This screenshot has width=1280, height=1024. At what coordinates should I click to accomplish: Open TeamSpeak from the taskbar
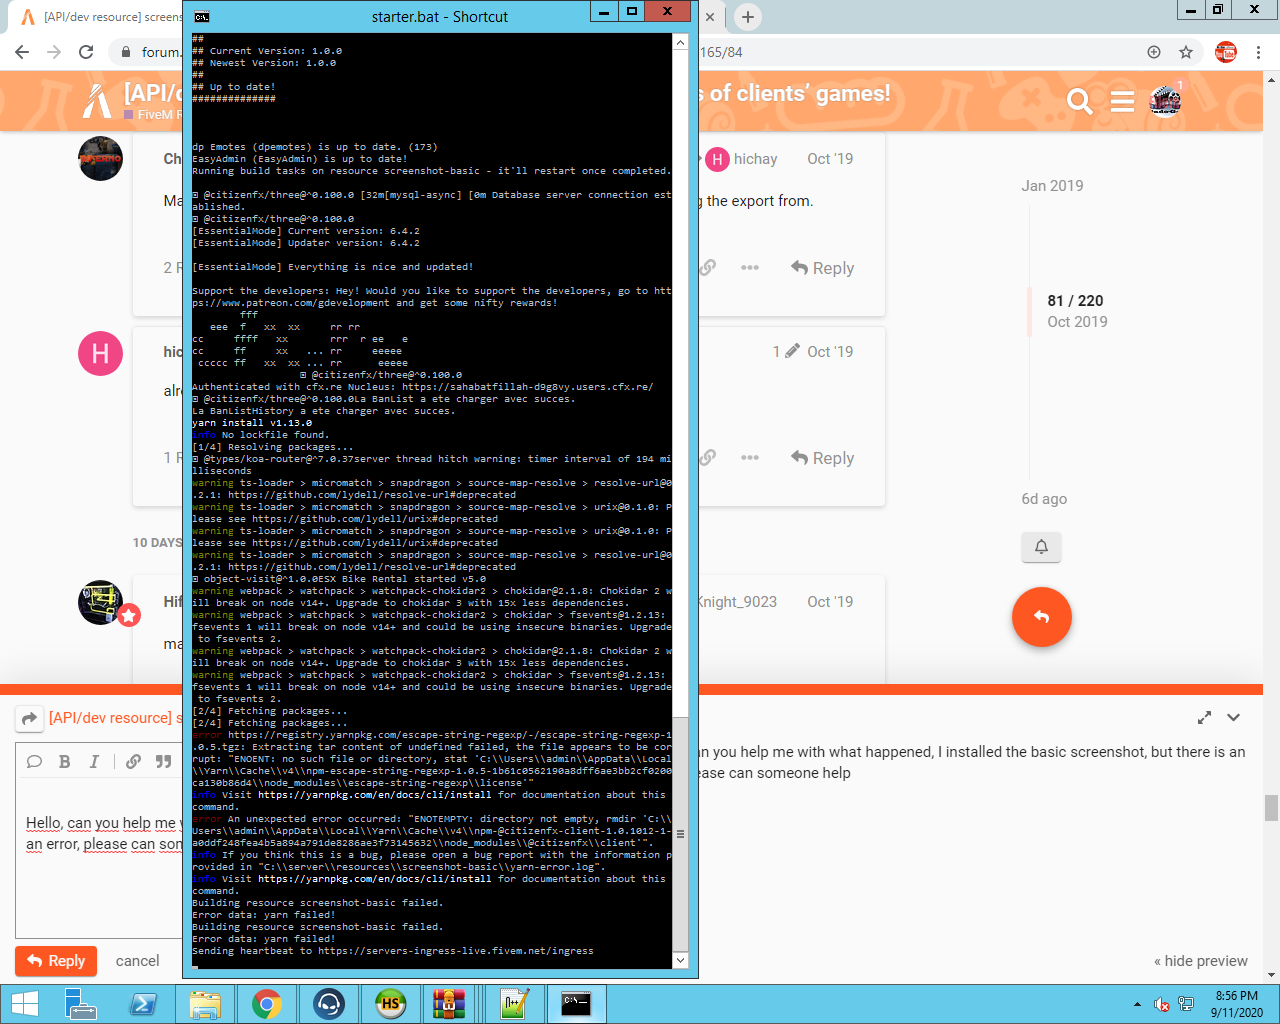pyautogui.click(x=328, y=1003)
